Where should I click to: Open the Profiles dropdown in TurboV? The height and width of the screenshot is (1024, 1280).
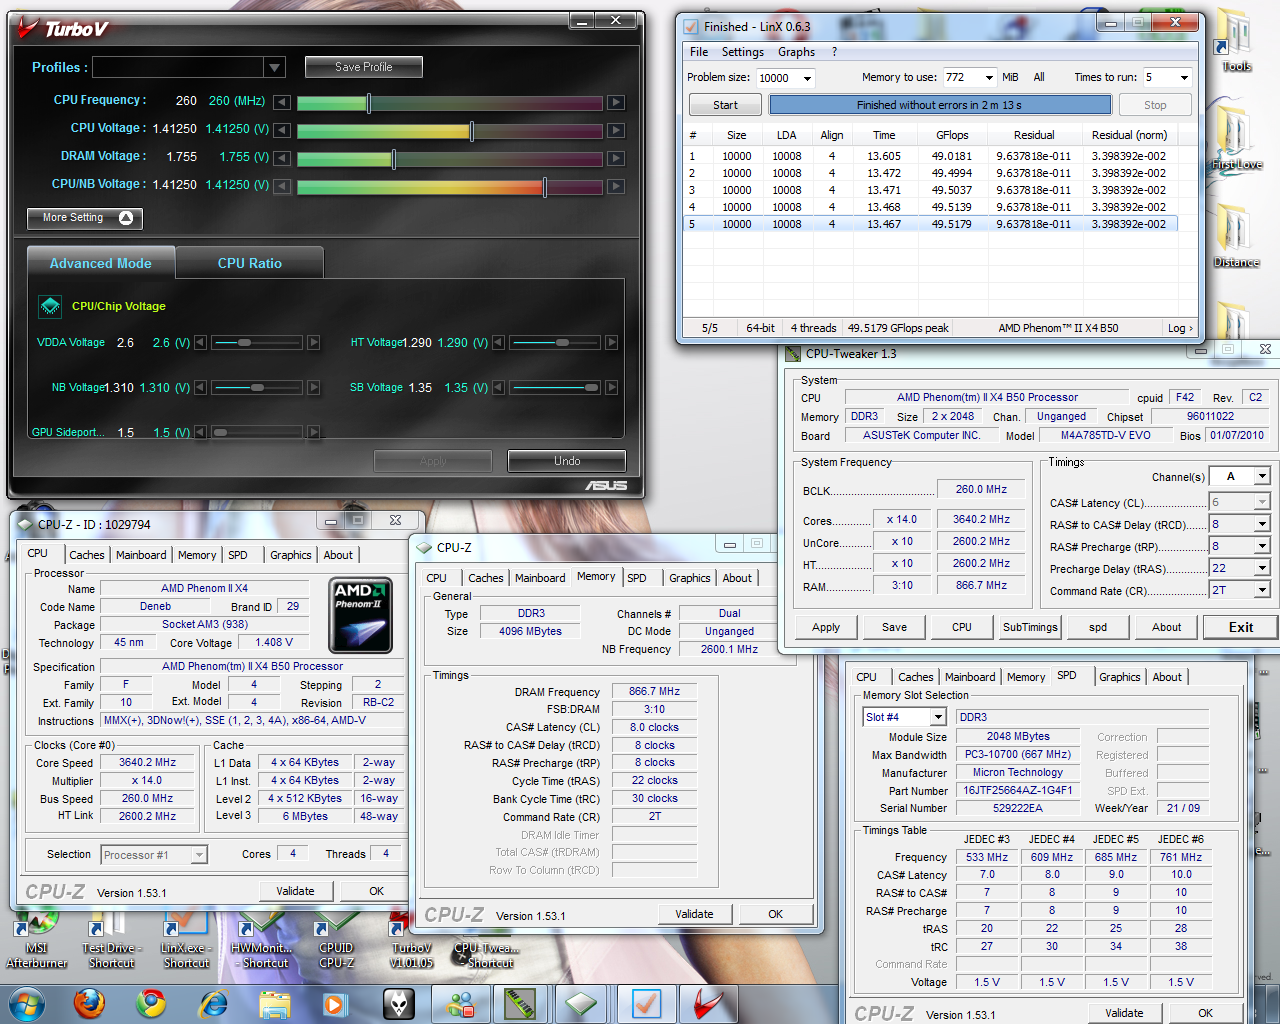275,67
